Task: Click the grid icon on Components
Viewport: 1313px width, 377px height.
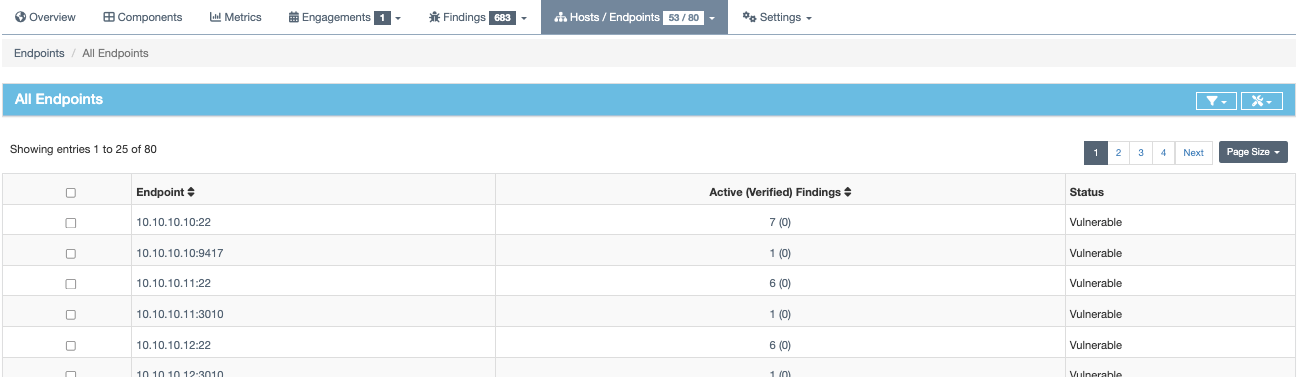Action: coord(109,17)
